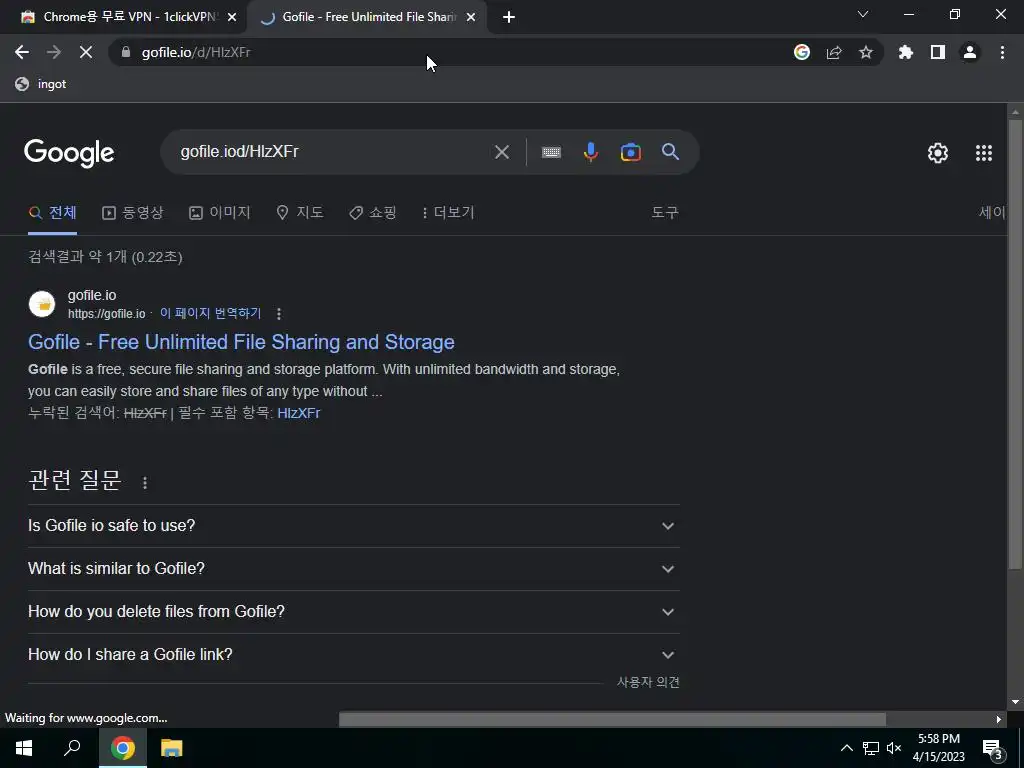Open Google search settings gear

938,153
